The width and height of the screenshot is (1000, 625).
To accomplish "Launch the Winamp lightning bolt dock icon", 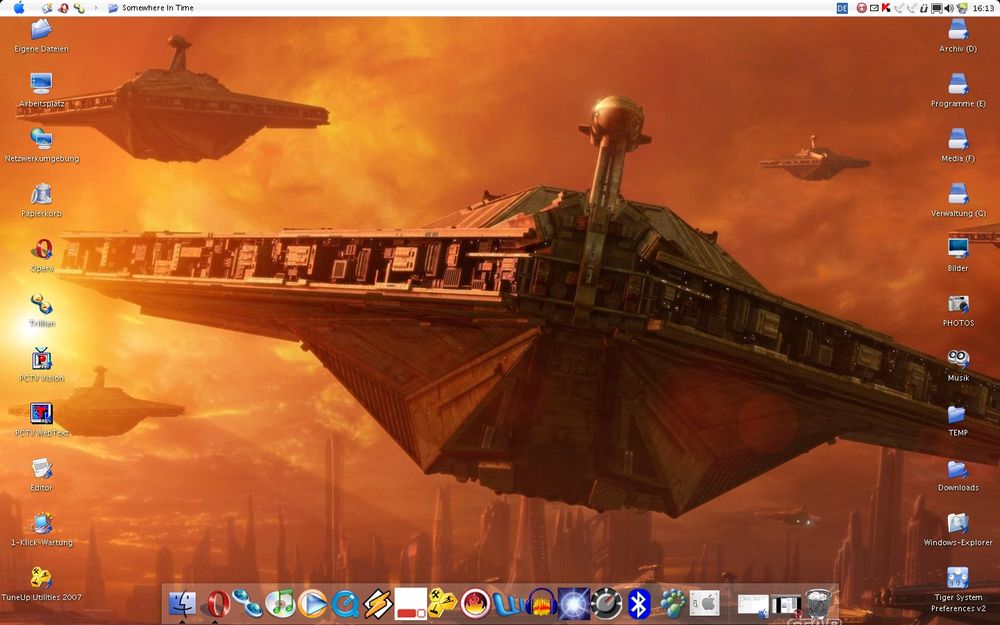I will [378, 603].
